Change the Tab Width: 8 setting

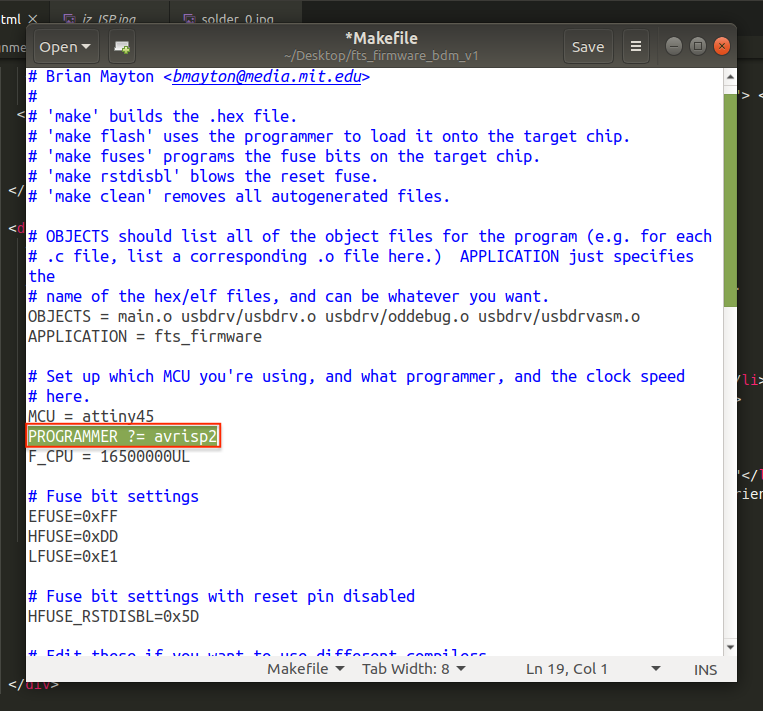pos(414,669)
